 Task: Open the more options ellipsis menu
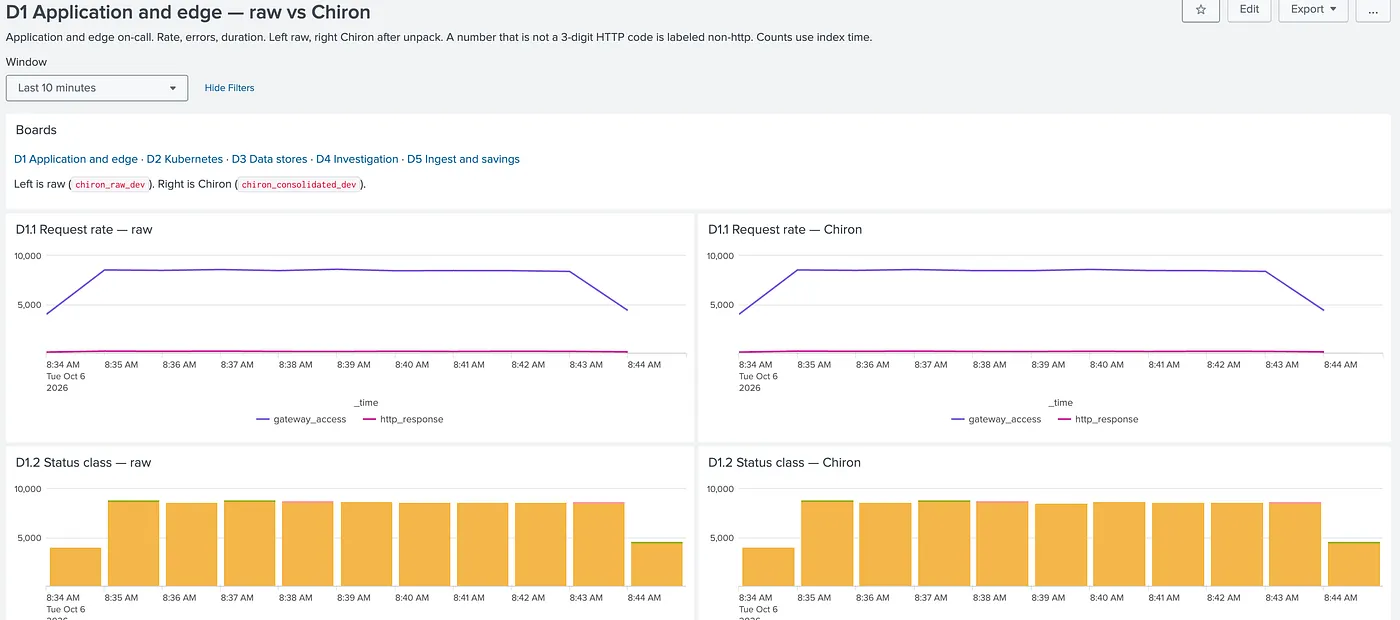tap(1372, 9)
